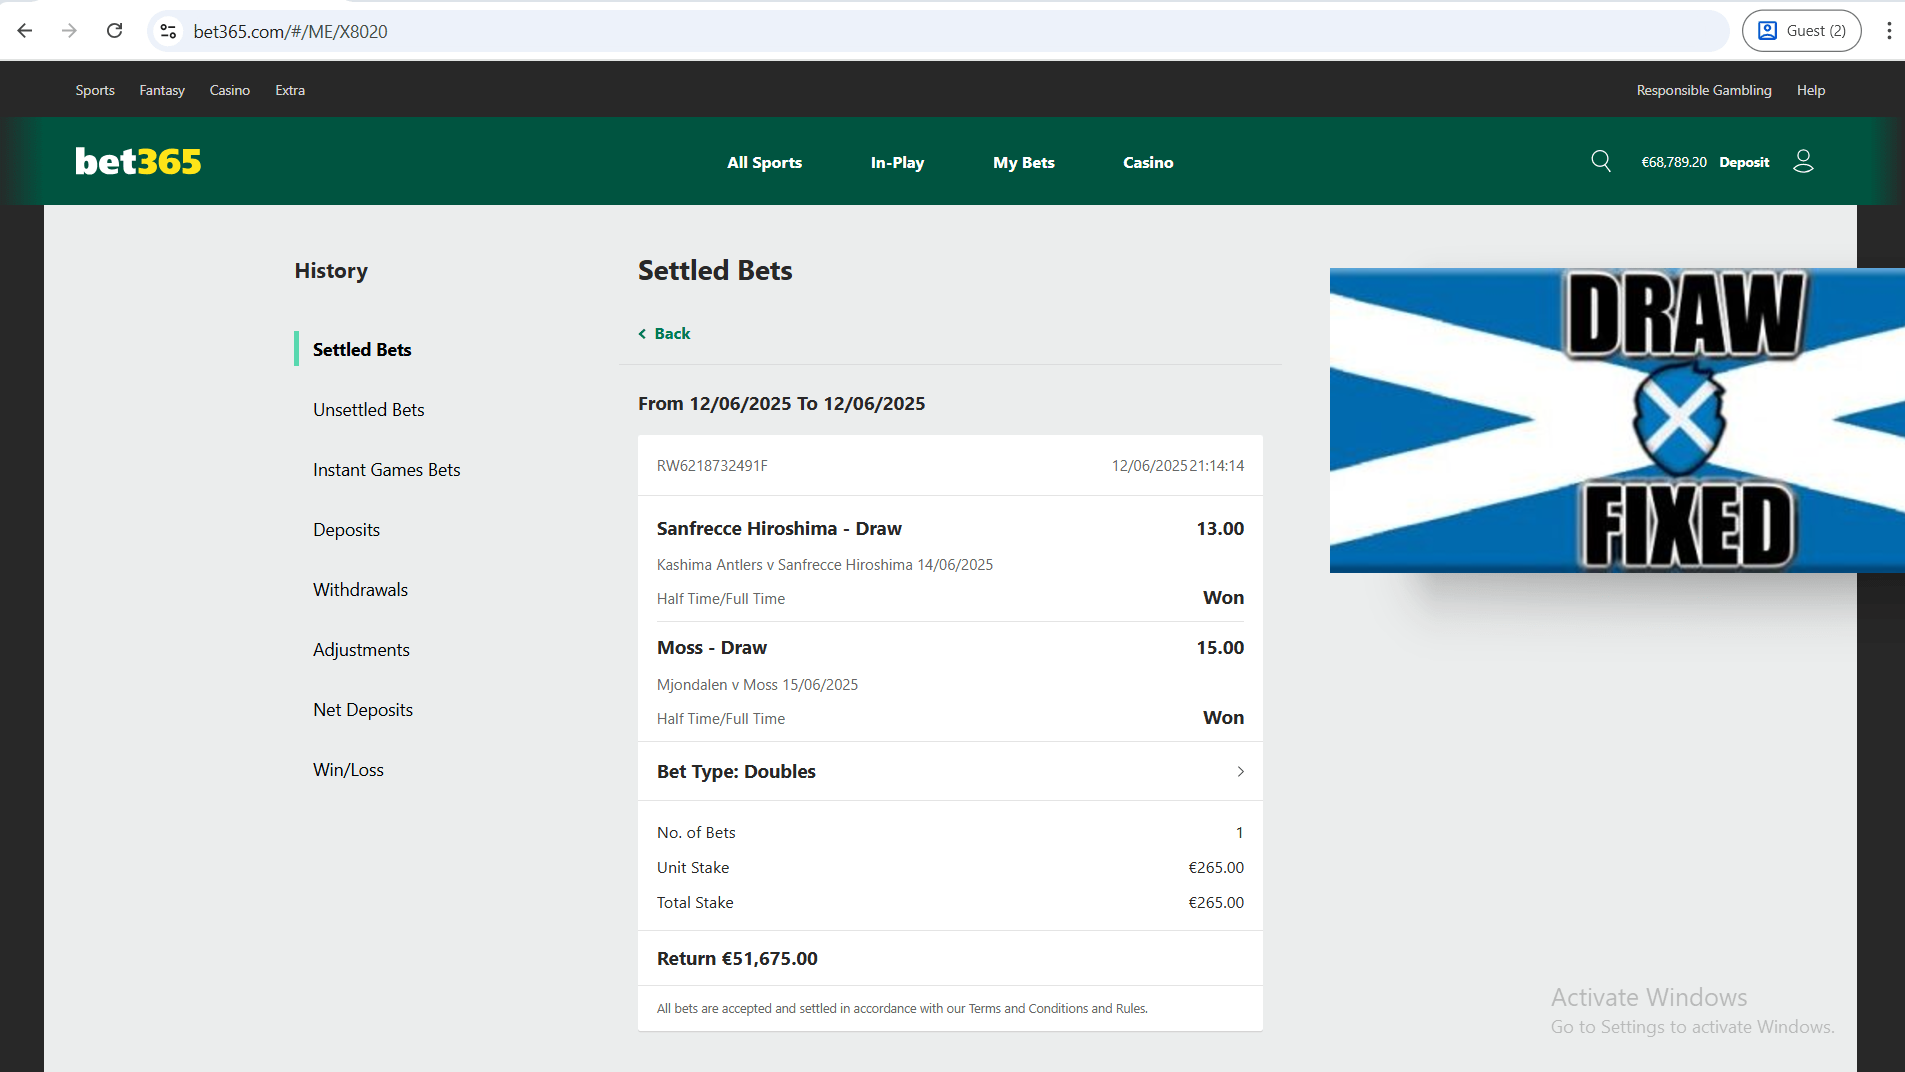Select Net Deposits

(363, 710)
